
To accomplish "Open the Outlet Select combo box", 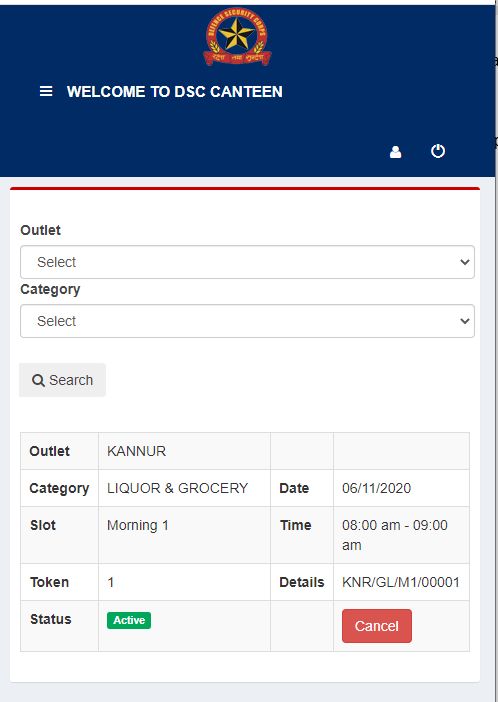I will point(247,262).
